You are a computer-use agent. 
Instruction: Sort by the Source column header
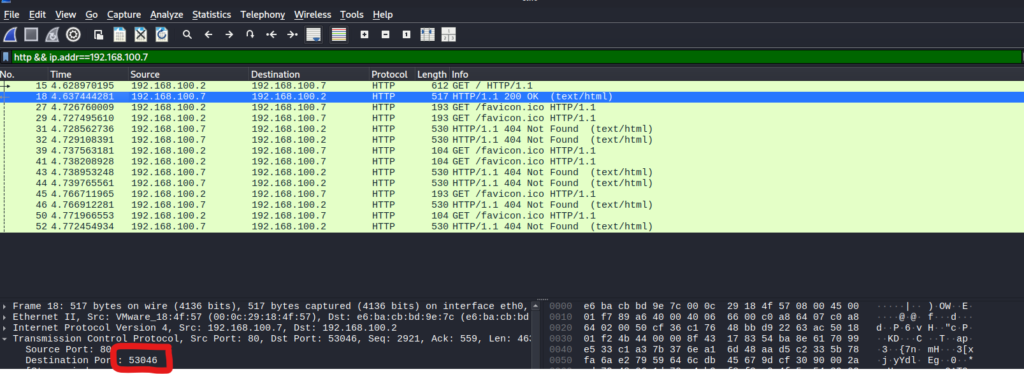coord(188,74)
